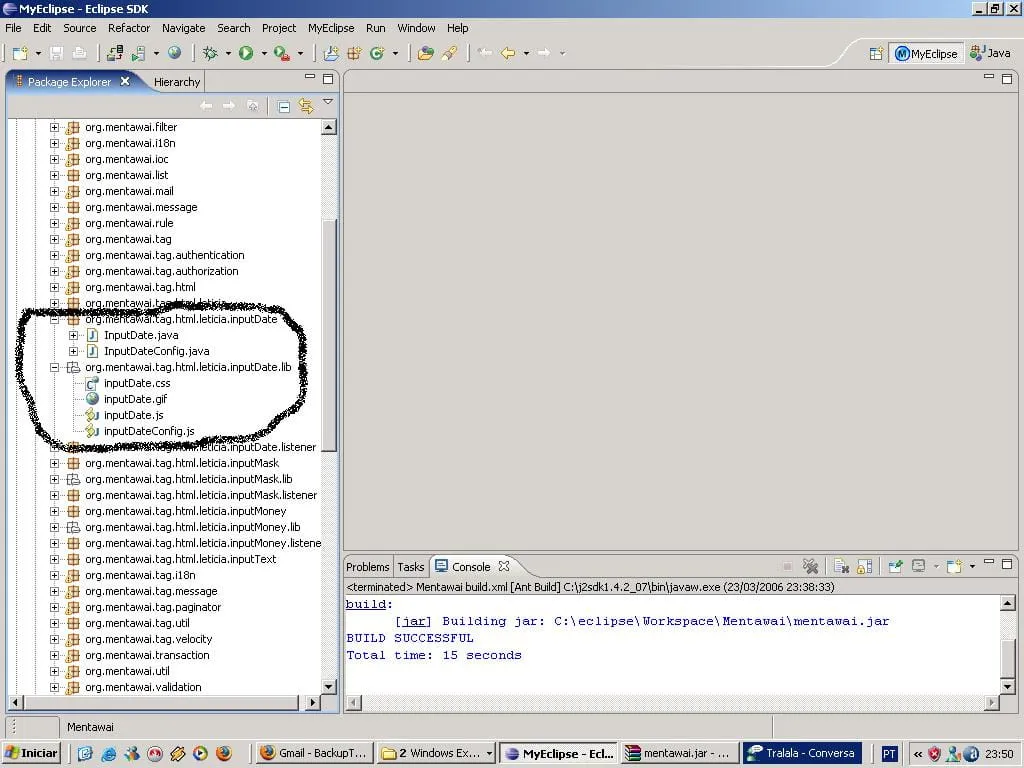Click the green Run button in toolbar

click(x=246, y=53)
